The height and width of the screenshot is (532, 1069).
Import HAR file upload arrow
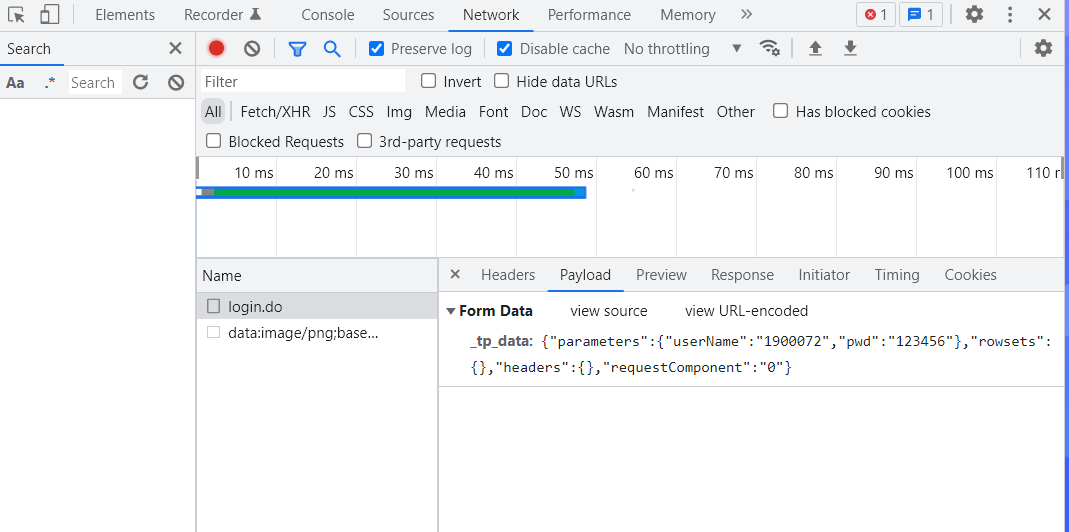click(x=815, y=48)
